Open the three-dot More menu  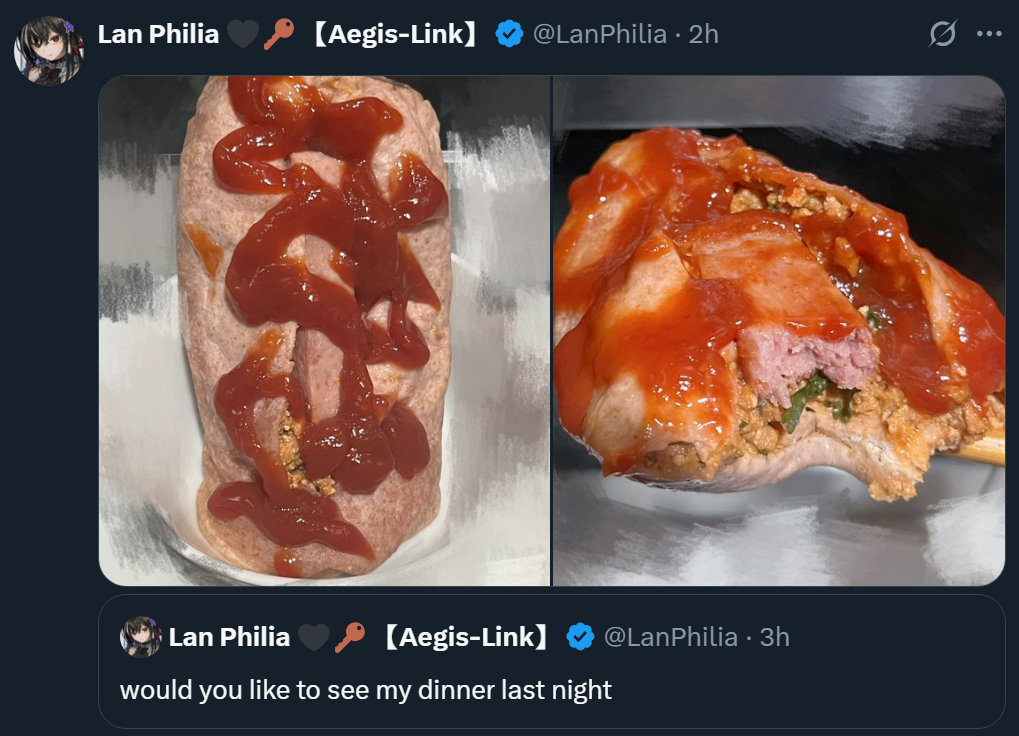click(x=989, y=34)
